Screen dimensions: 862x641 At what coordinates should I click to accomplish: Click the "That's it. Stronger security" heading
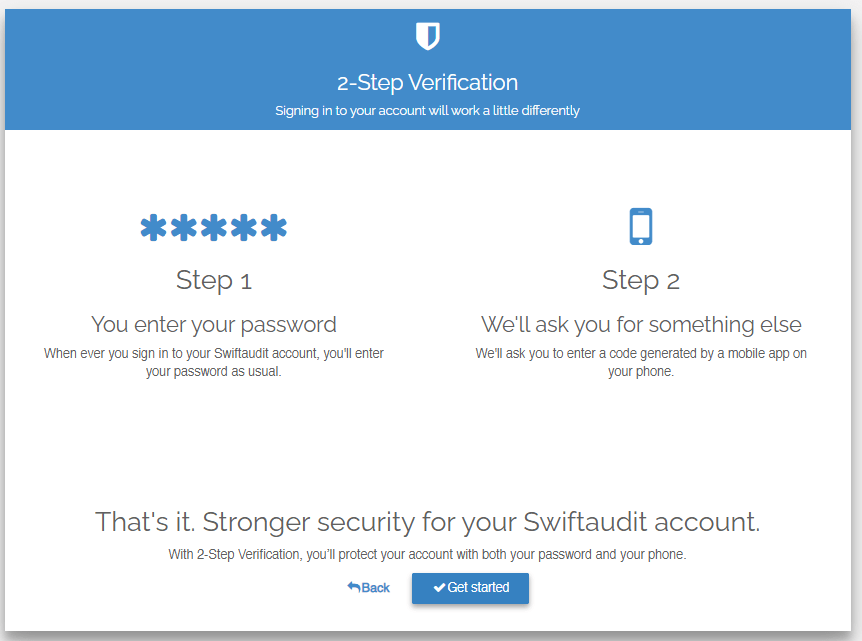coord(427,521)
